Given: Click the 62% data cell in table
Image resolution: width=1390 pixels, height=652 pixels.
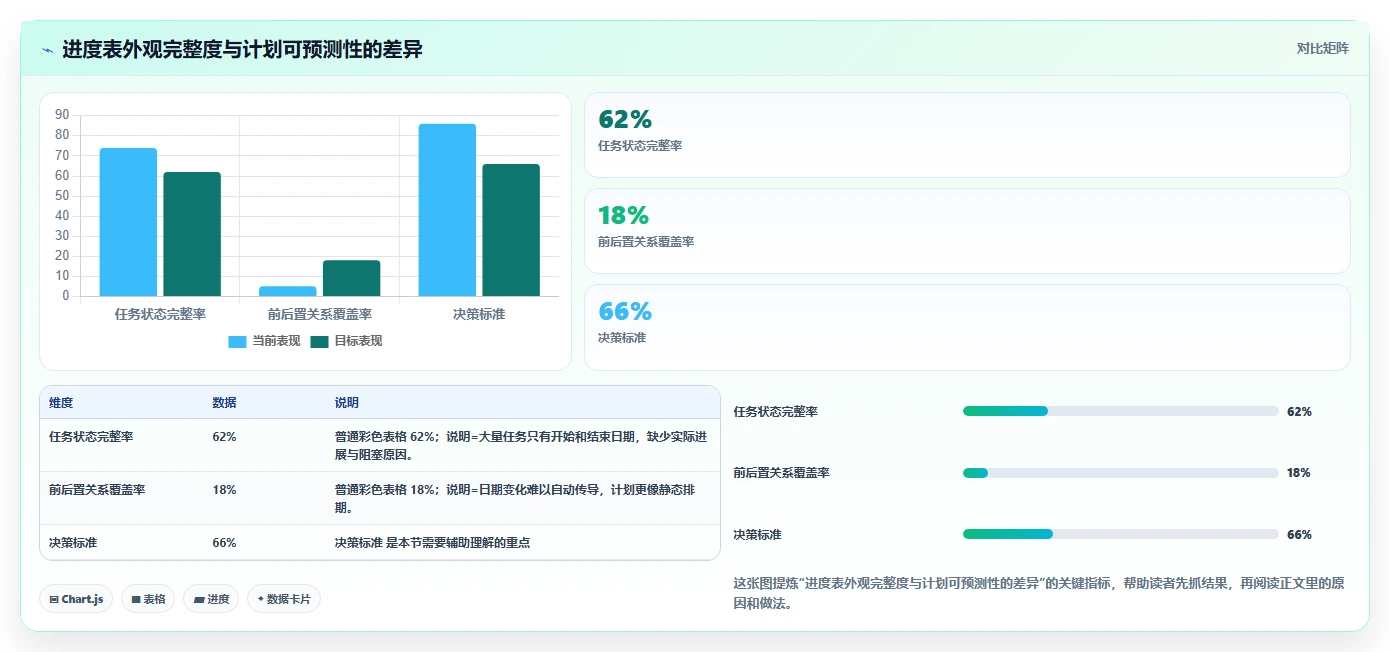Looking at the screenshot, I should (x=224, y=437).
